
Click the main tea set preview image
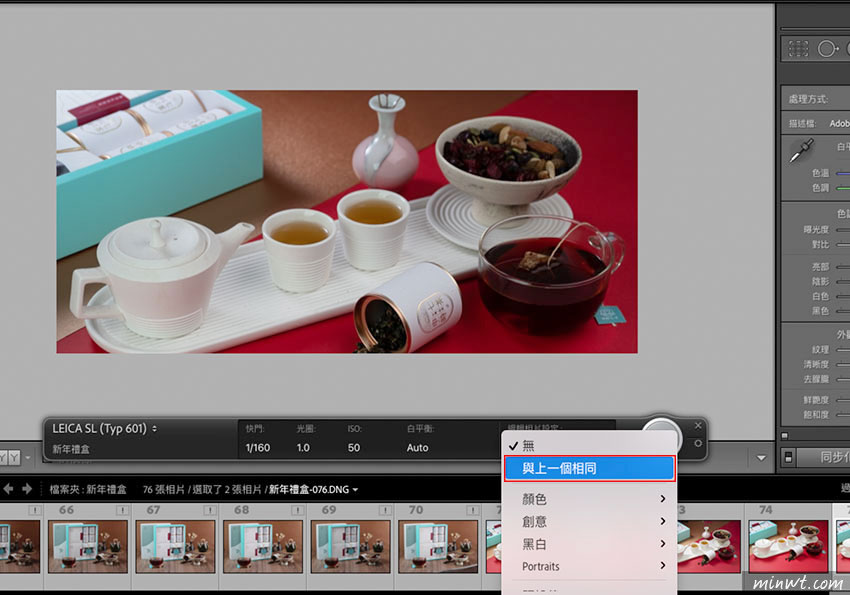(347, 222)
